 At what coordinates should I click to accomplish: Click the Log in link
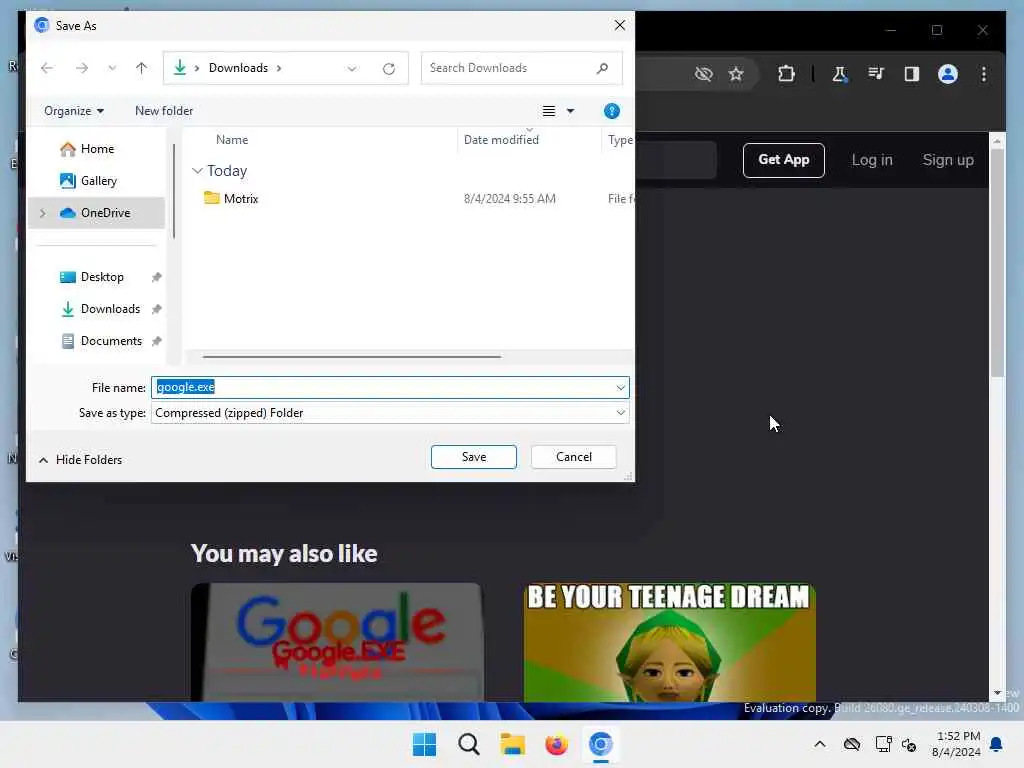click(x=872, y=160)
